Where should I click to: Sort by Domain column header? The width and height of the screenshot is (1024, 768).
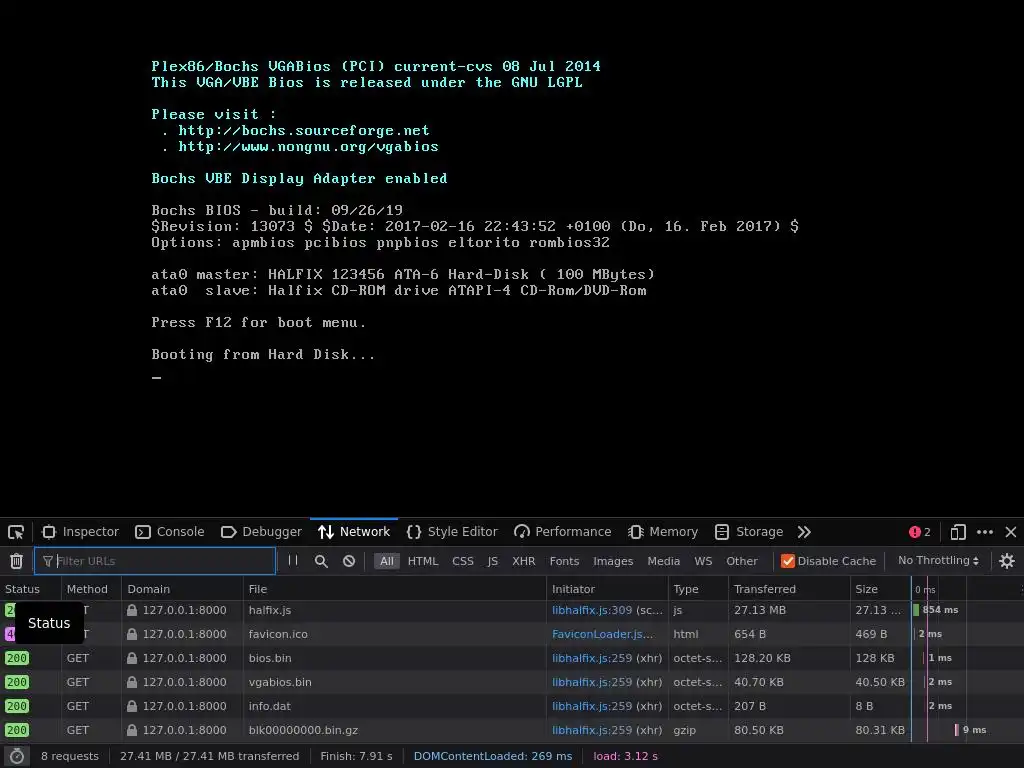tap(182, 589)
